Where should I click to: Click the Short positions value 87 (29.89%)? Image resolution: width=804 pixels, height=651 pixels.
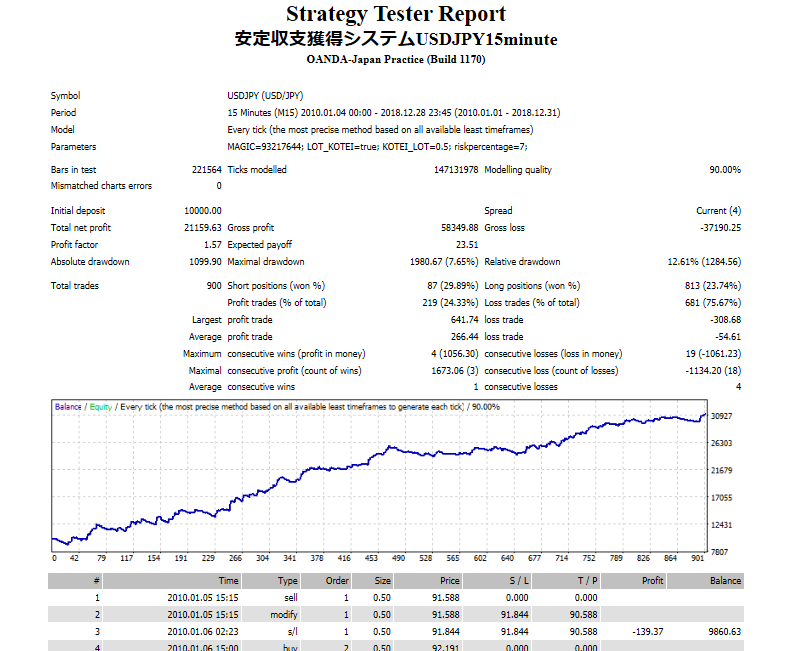click(453, 286)
